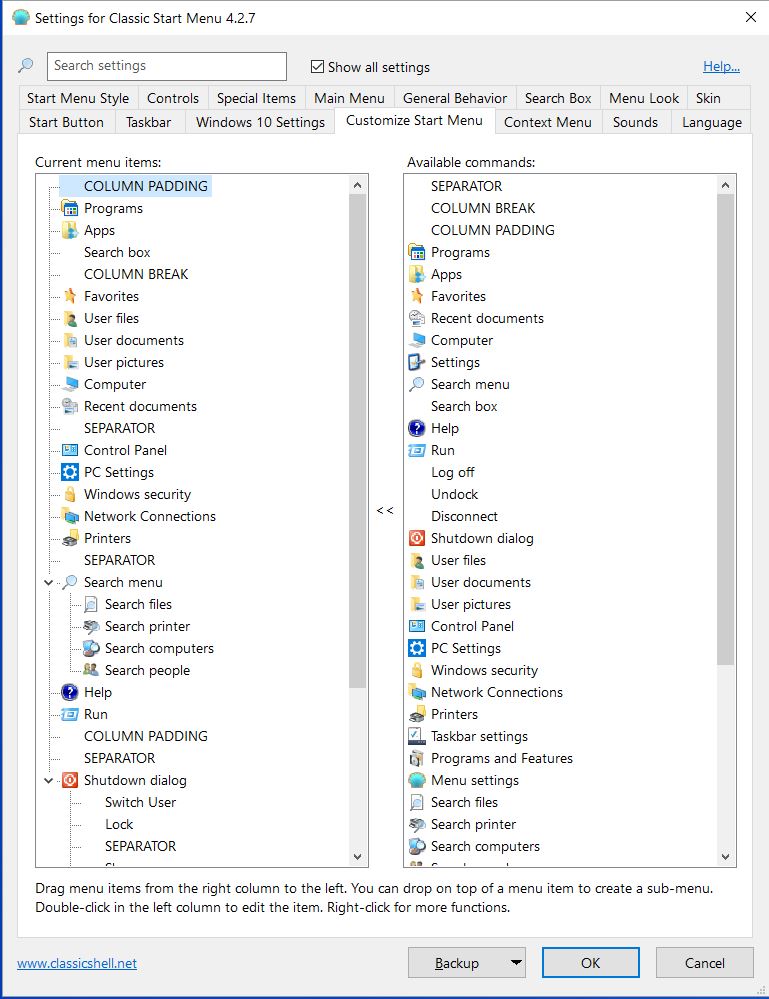769x999 pixels.
Task: Click the Help... link
Action: 721,67
